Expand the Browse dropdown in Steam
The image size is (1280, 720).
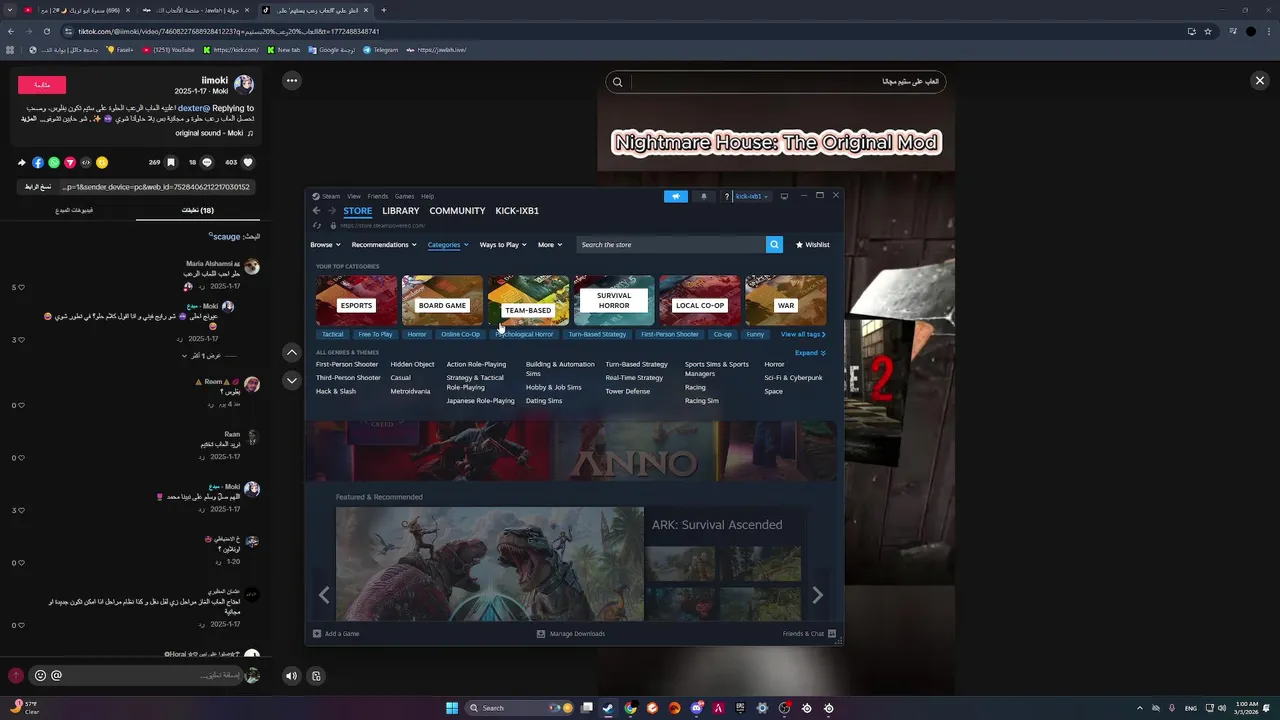click(325, 244)
